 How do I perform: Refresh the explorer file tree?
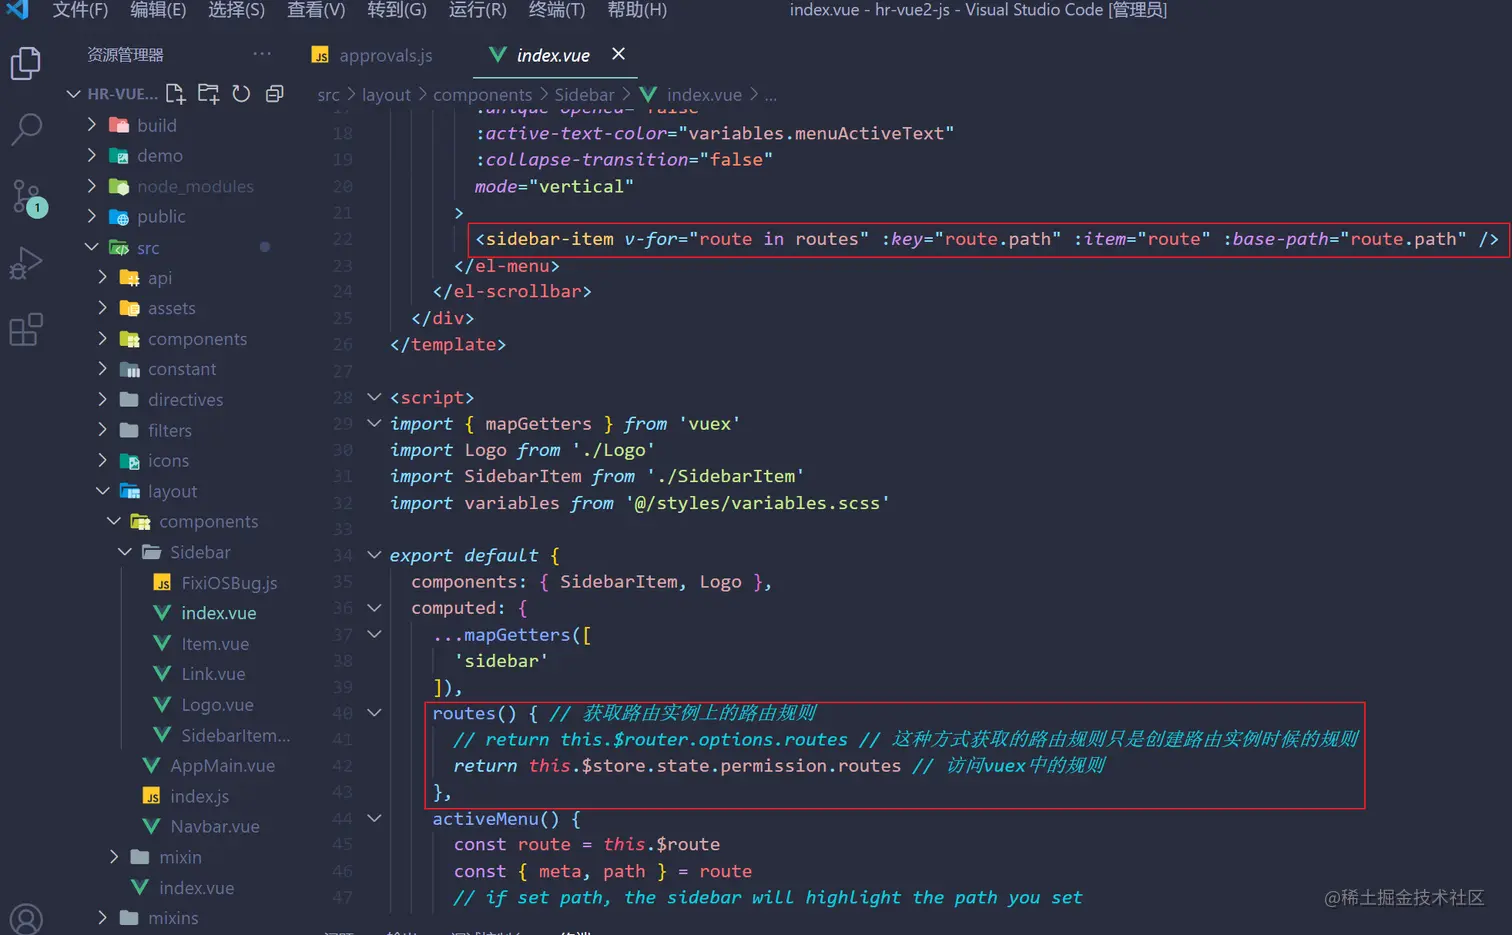241,94
